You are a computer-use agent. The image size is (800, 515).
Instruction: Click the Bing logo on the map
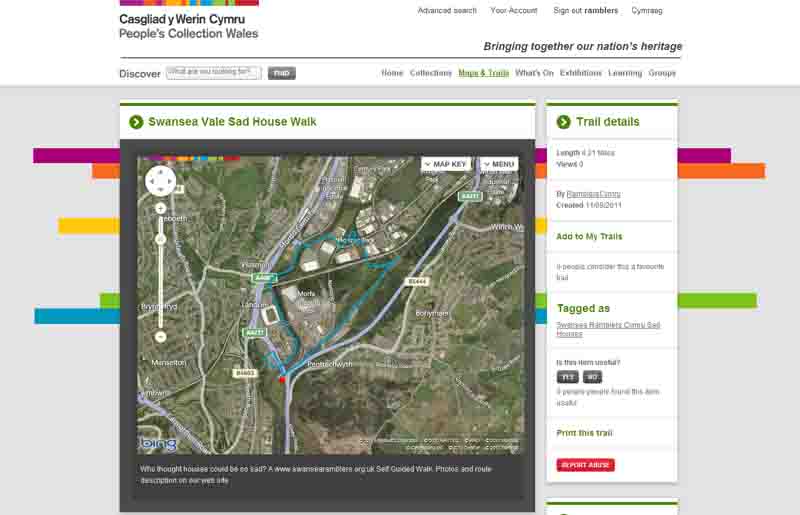158,443
